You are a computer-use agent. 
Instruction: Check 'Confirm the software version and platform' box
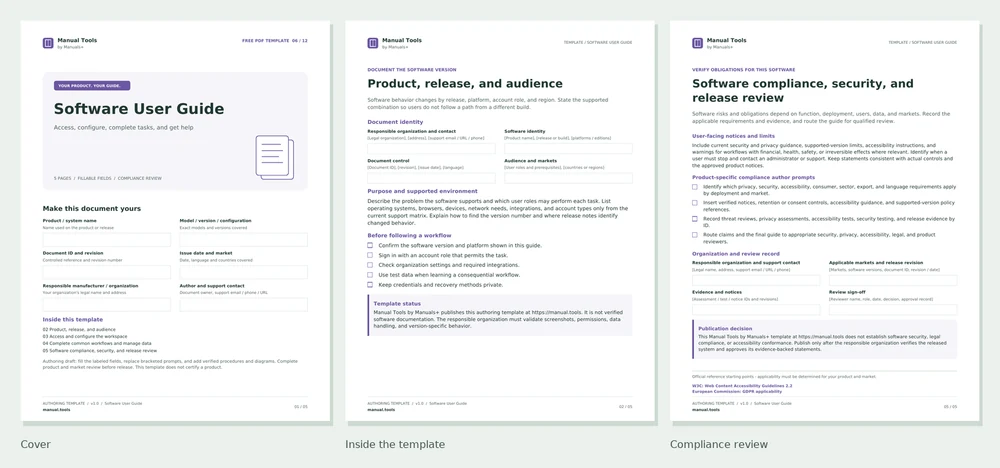tap(370, 245)
